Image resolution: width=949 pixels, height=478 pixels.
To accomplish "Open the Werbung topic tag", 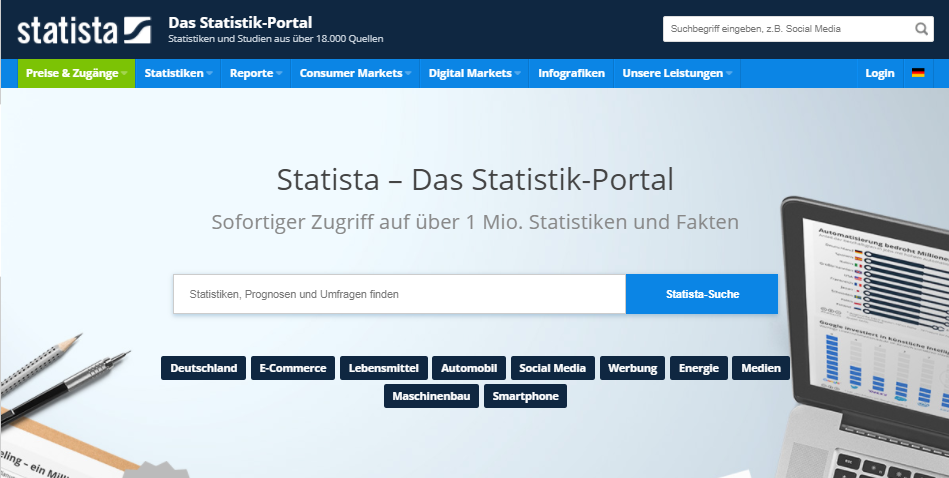I will [632, 368].
